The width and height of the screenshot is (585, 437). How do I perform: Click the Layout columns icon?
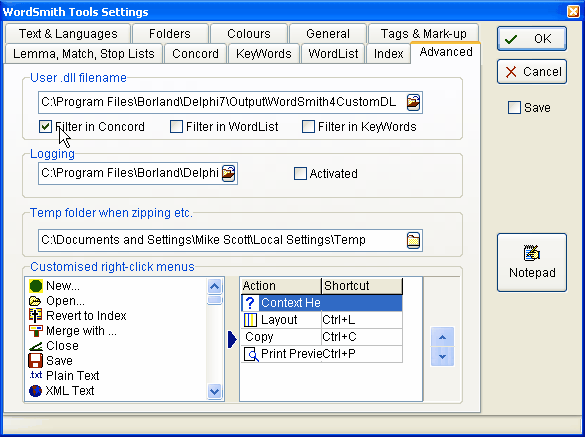[250, 320]
